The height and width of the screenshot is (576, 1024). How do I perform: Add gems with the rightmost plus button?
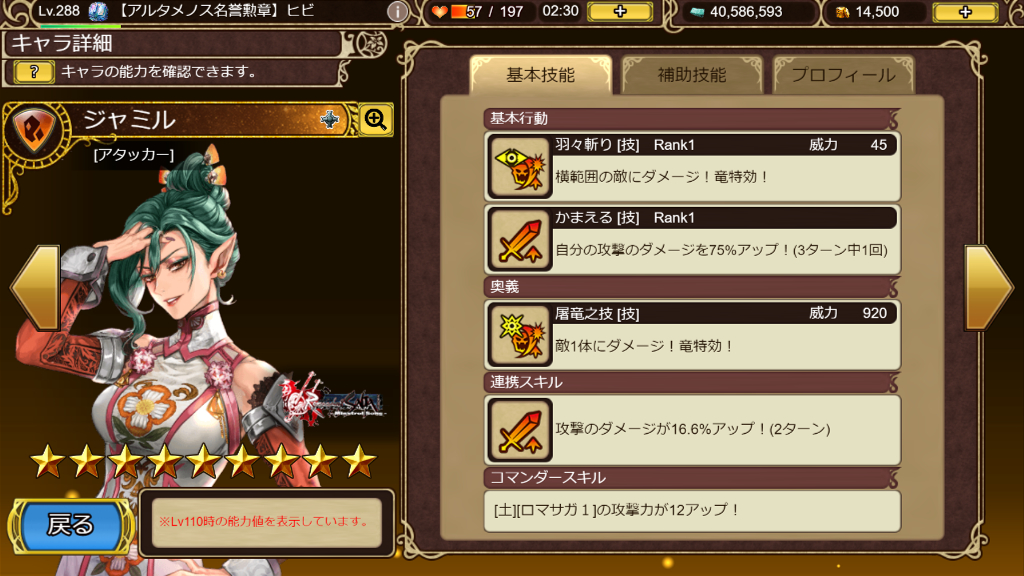coord(965,12)
